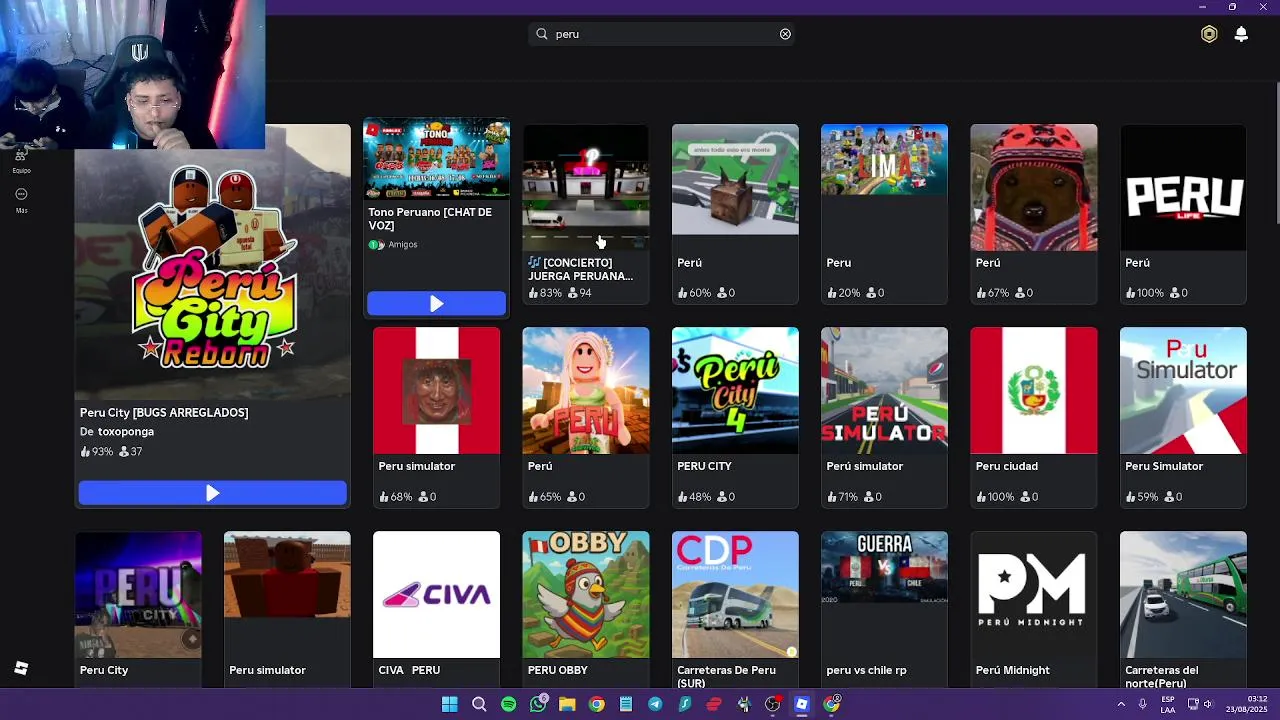The image size is (1280, 720).
Task: Open Peru City Reborn featured thumbnail
Action: tap(213, 261)
